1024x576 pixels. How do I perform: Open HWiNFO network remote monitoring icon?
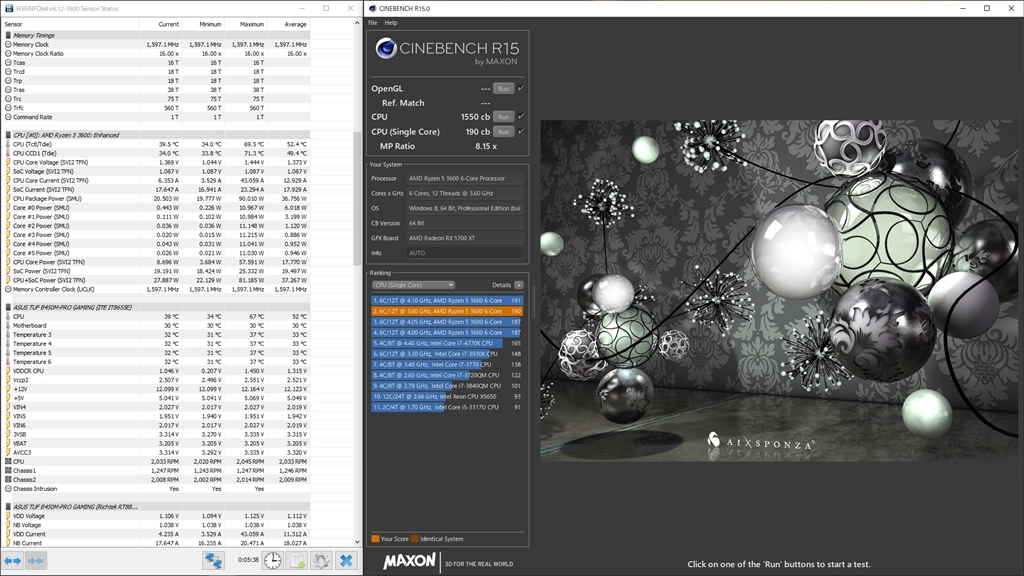coord(213,561)
